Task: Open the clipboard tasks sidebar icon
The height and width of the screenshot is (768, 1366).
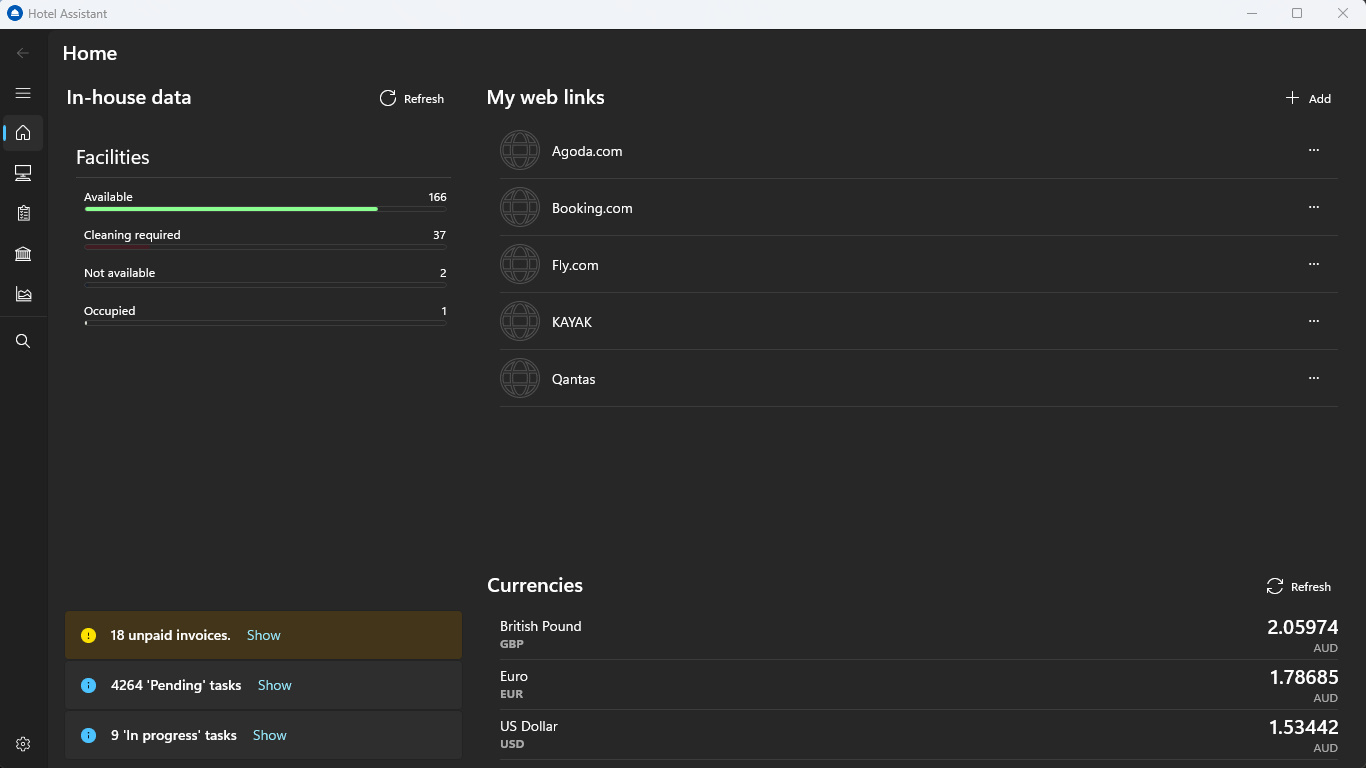Action: [x=23, y=213]
